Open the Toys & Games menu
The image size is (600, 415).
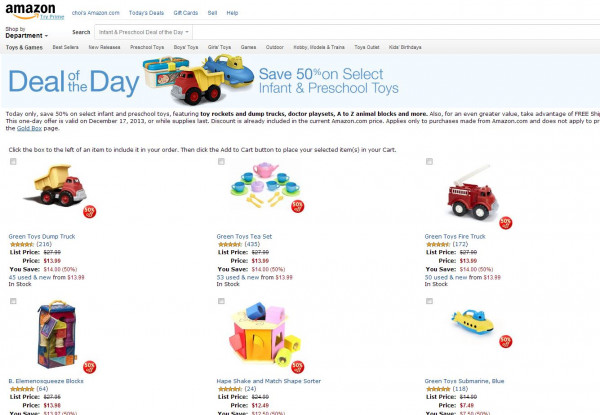click(x=24, y=47)
